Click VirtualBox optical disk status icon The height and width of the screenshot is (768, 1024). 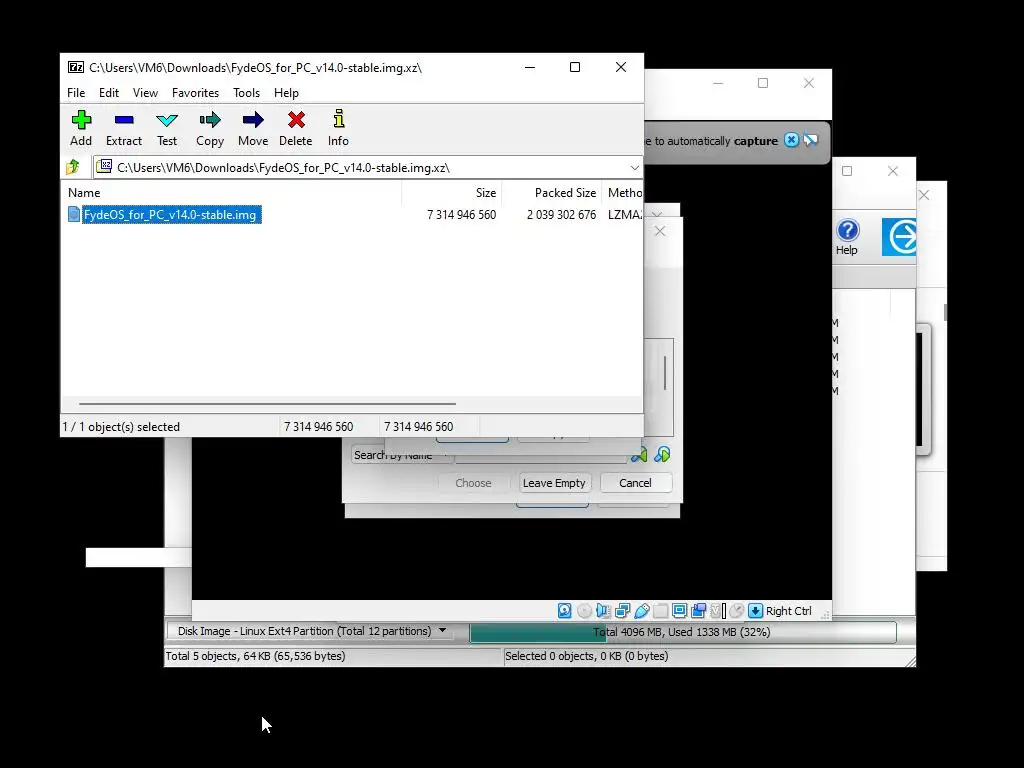coord(584,611)
